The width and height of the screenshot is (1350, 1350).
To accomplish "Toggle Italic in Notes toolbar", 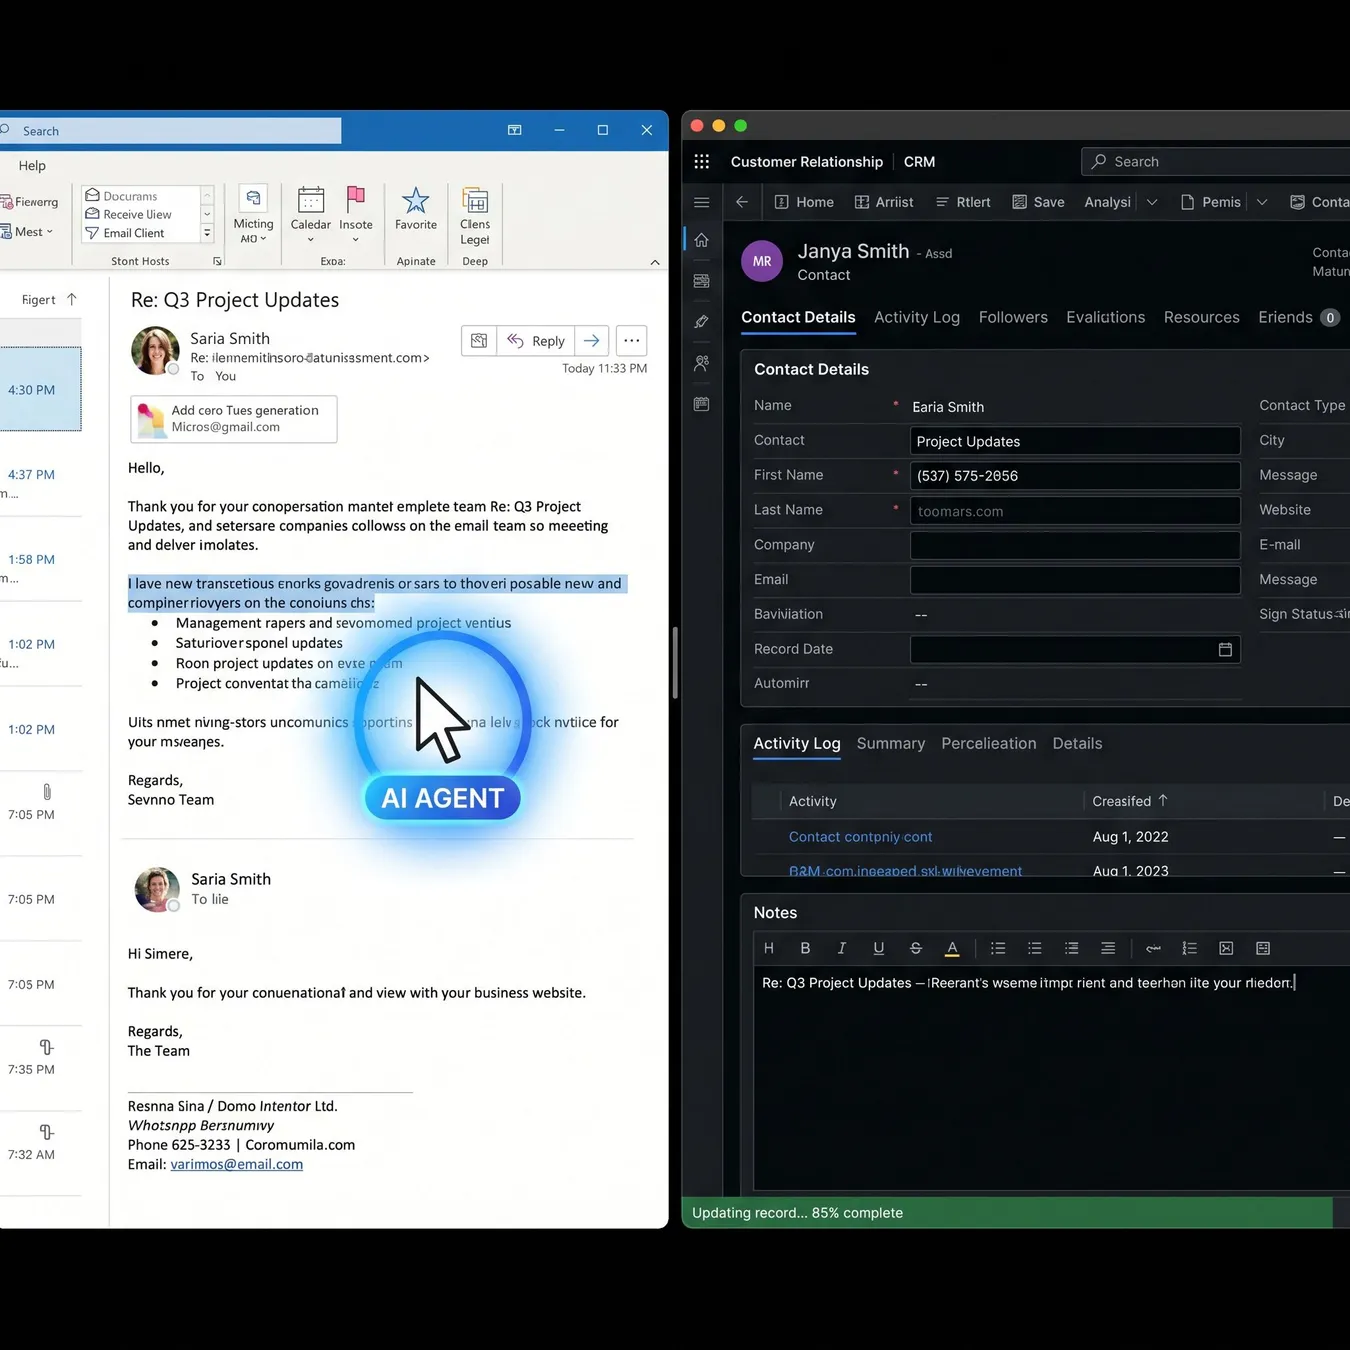I will pos(842,948).
